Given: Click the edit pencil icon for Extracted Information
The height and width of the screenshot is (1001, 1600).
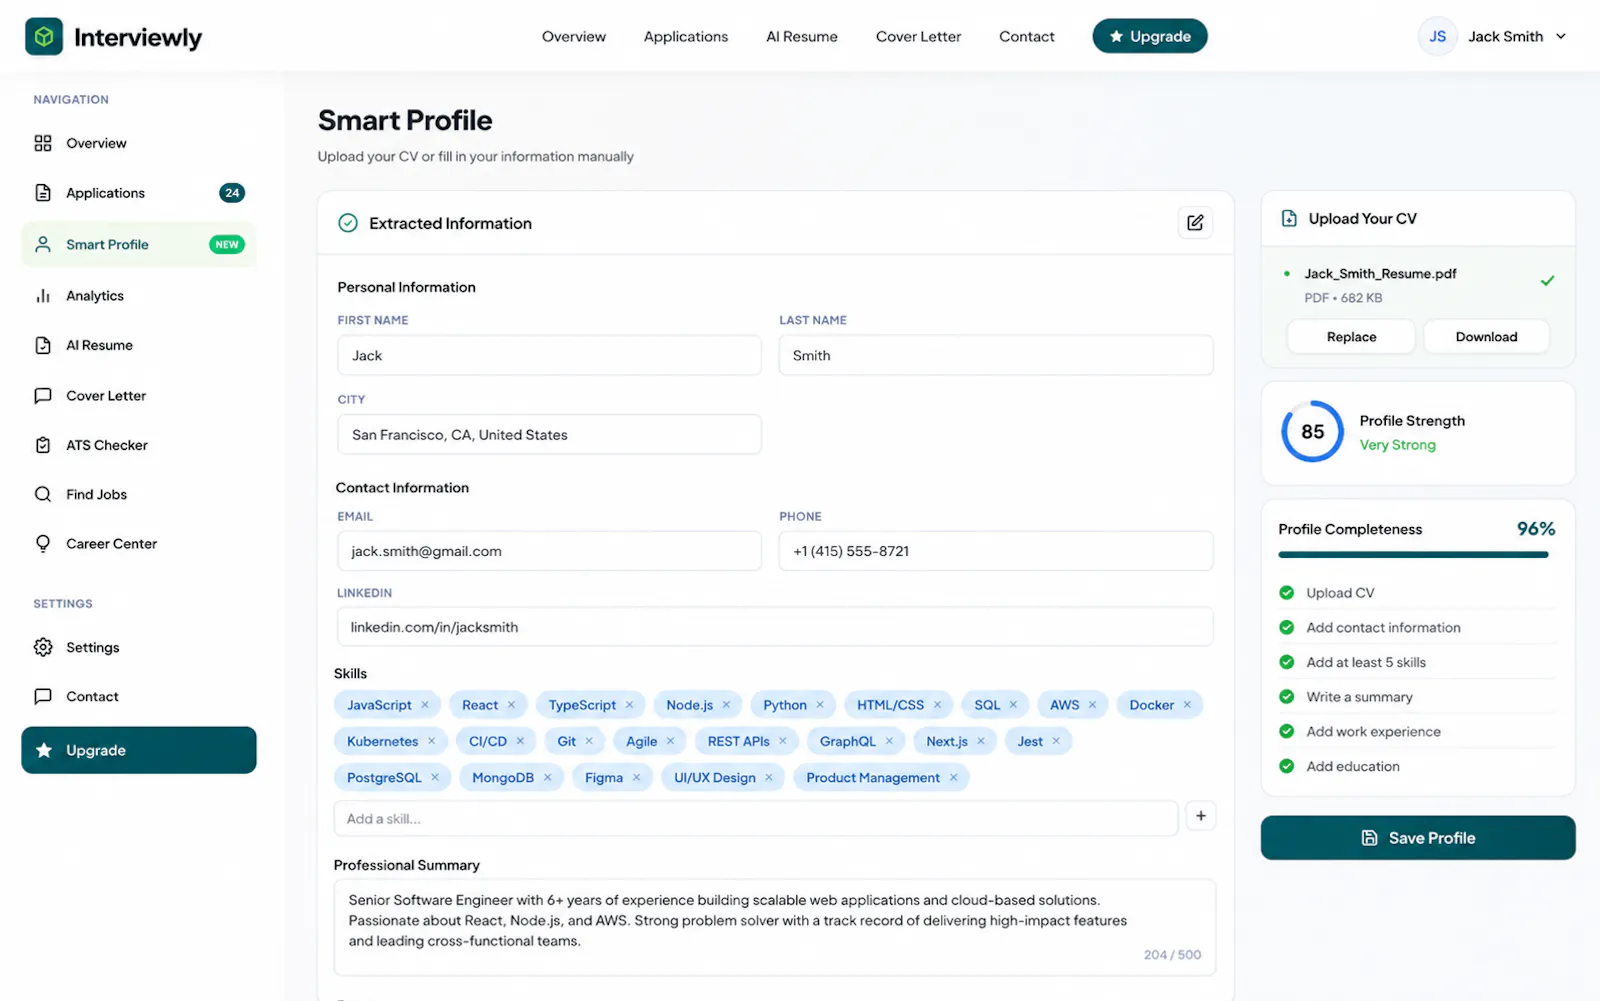Looking at the screenshot, I should [1195, 222].
